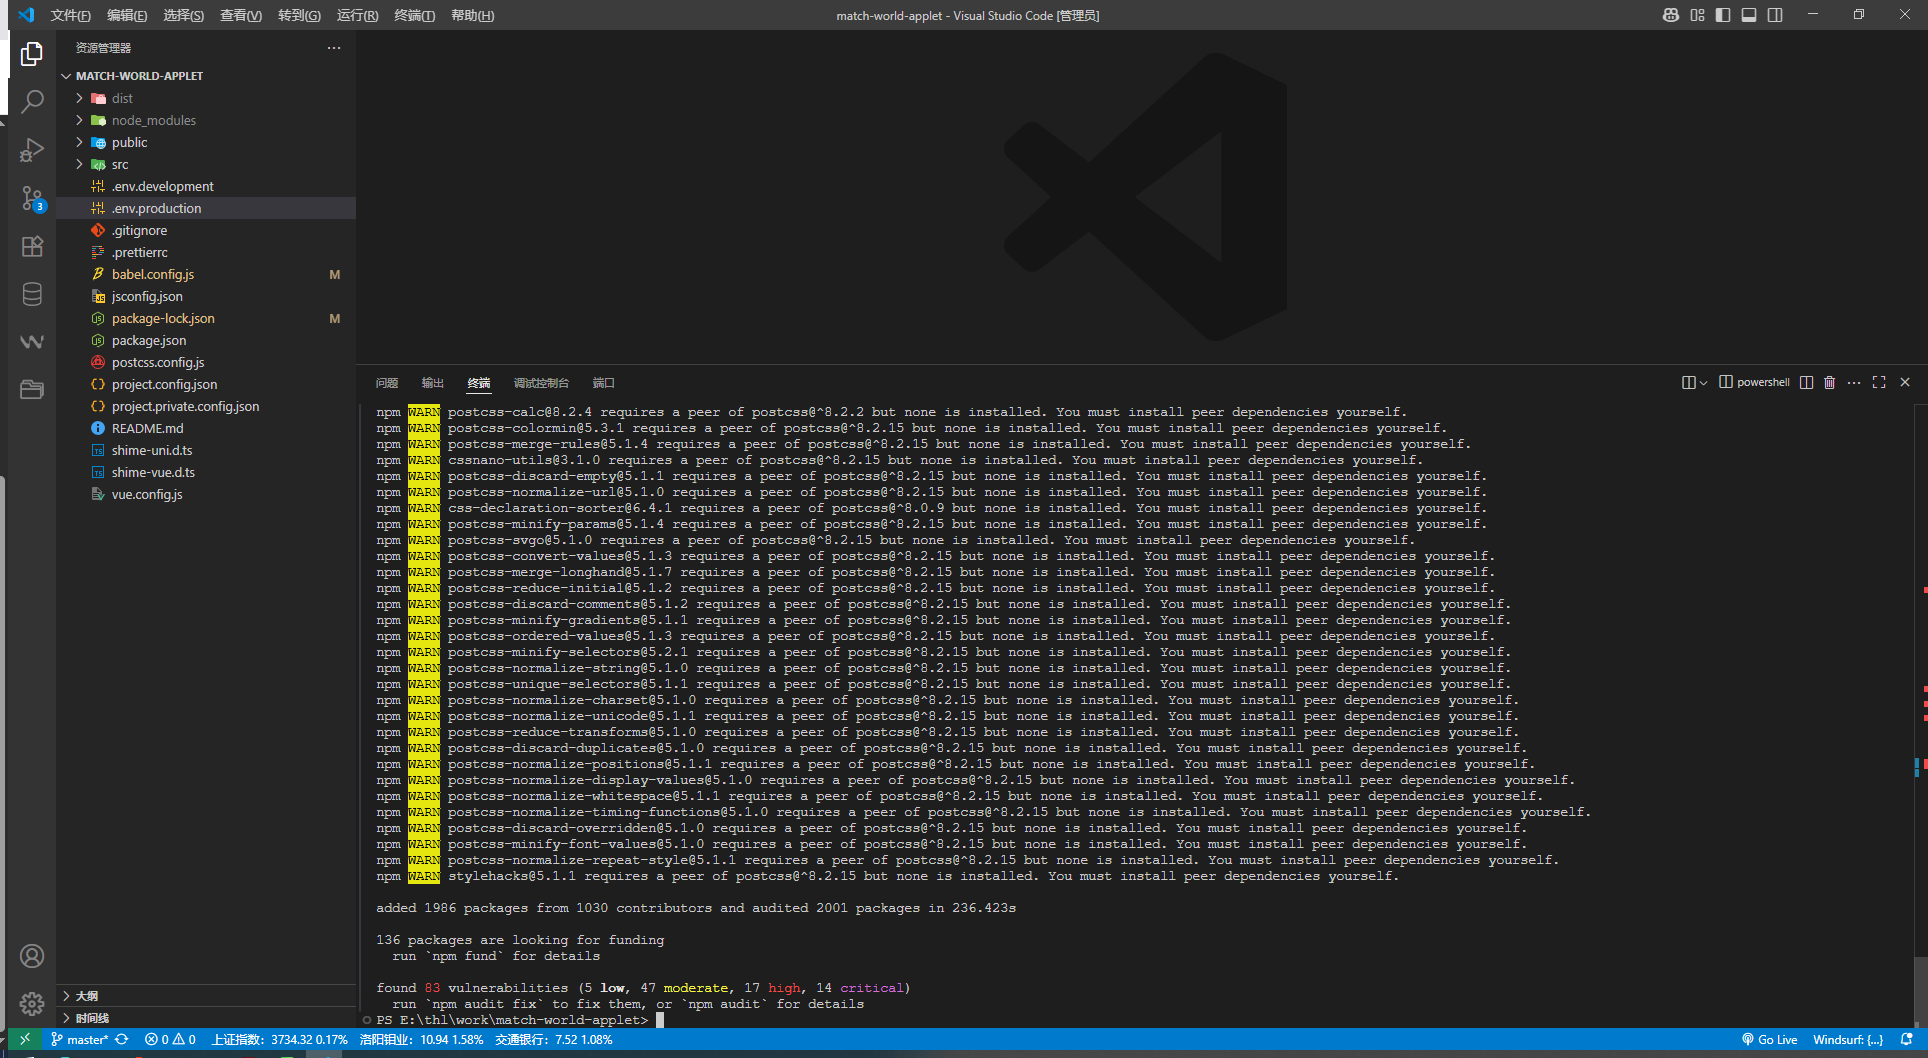Open the Search view in activity bar
This screenshot has width=1928, height=1058.
tap(32, 101)
